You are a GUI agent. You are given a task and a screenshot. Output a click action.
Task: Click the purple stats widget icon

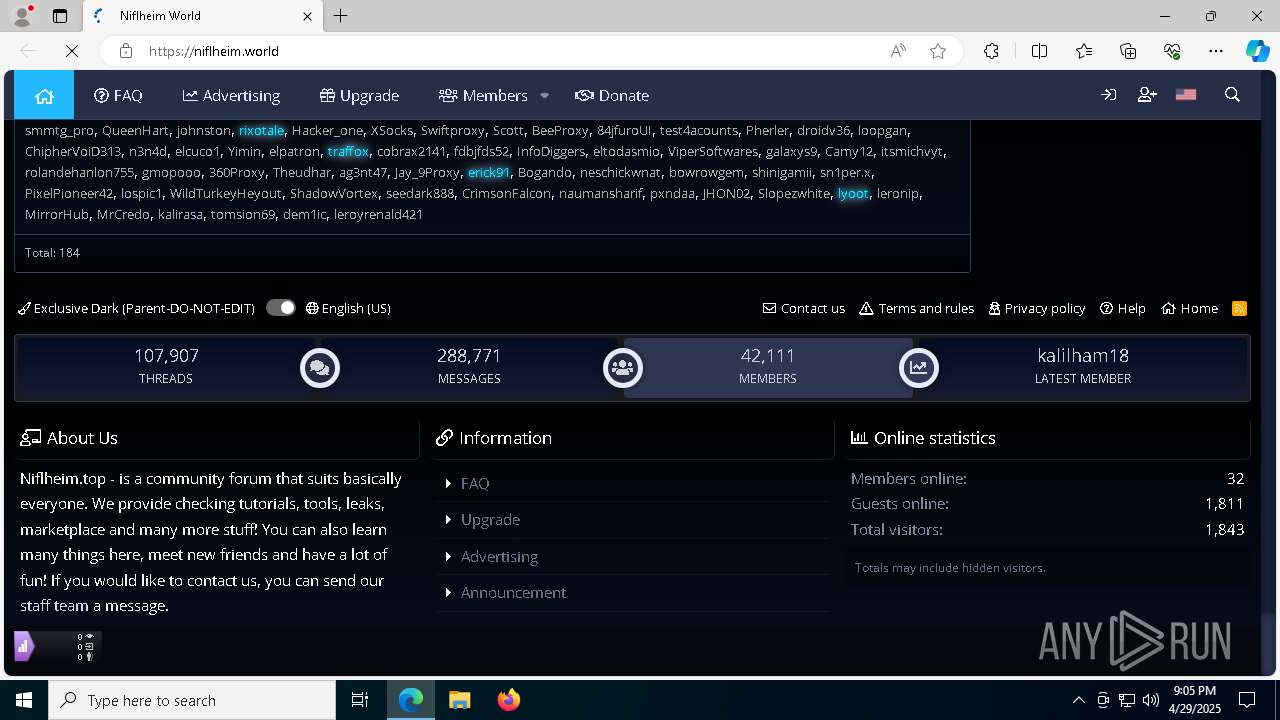coord(24,647)
